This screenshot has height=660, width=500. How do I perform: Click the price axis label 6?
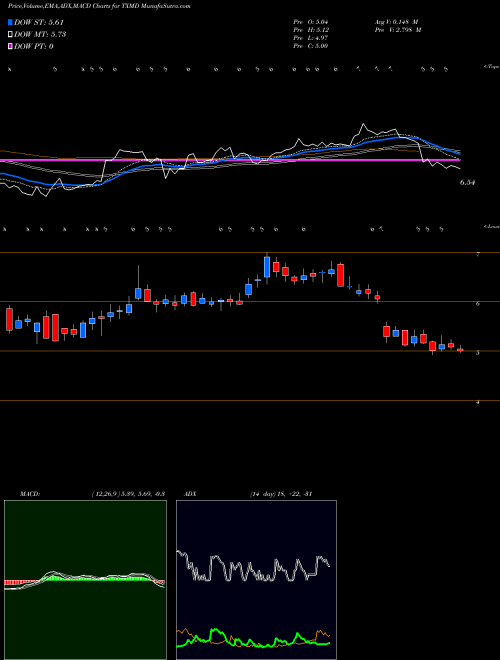[478, 303]
